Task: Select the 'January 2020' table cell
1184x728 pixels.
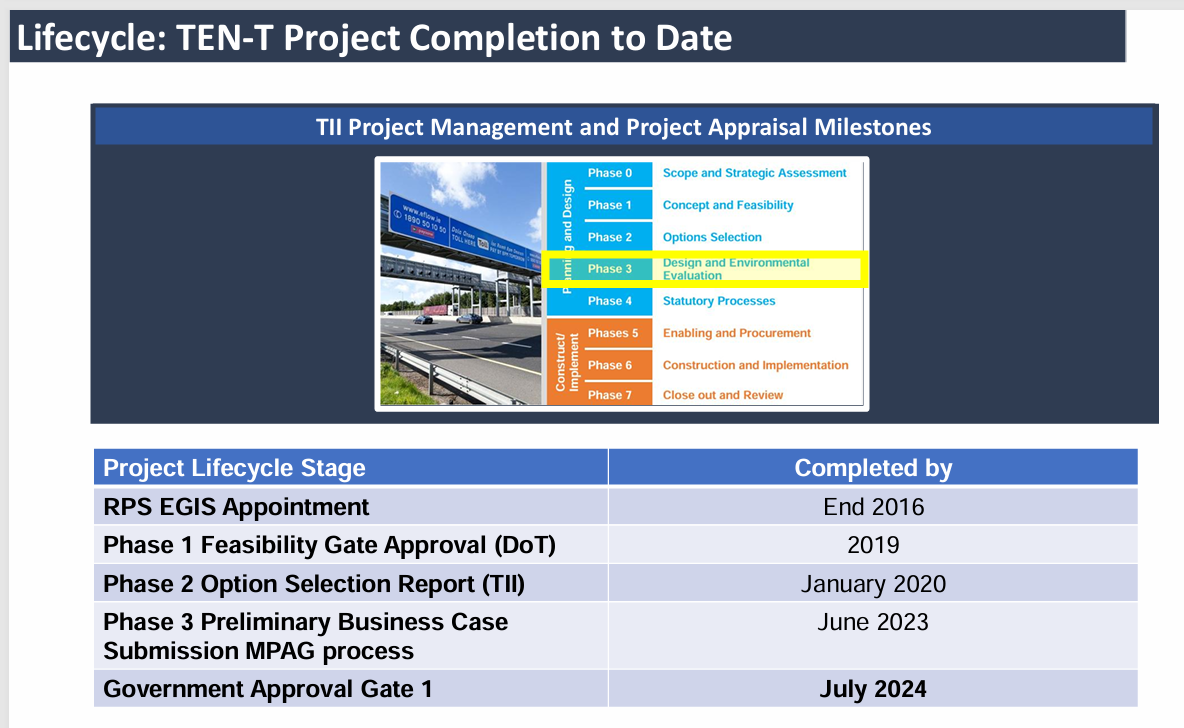Action: point(873,584)
